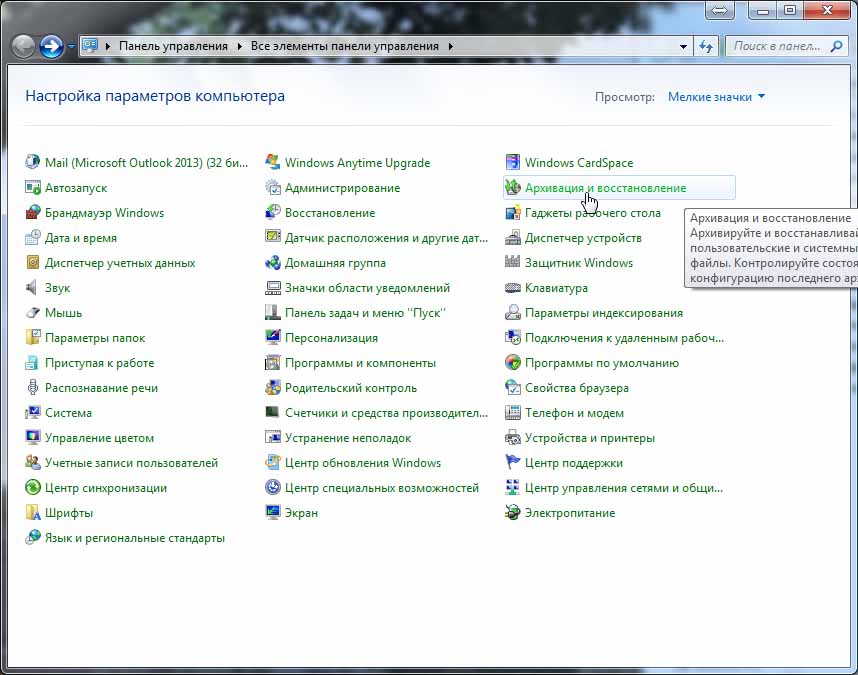Click the Windows CardSpace icon
Viewport: 858px width, 675px height.
point(513,162)
